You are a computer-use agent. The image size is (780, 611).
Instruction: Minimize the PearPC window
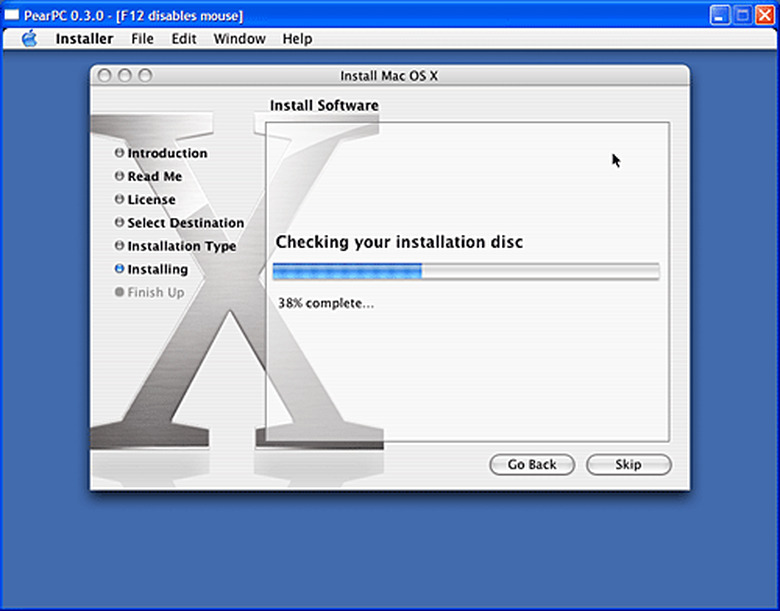[x=719, y=15]
